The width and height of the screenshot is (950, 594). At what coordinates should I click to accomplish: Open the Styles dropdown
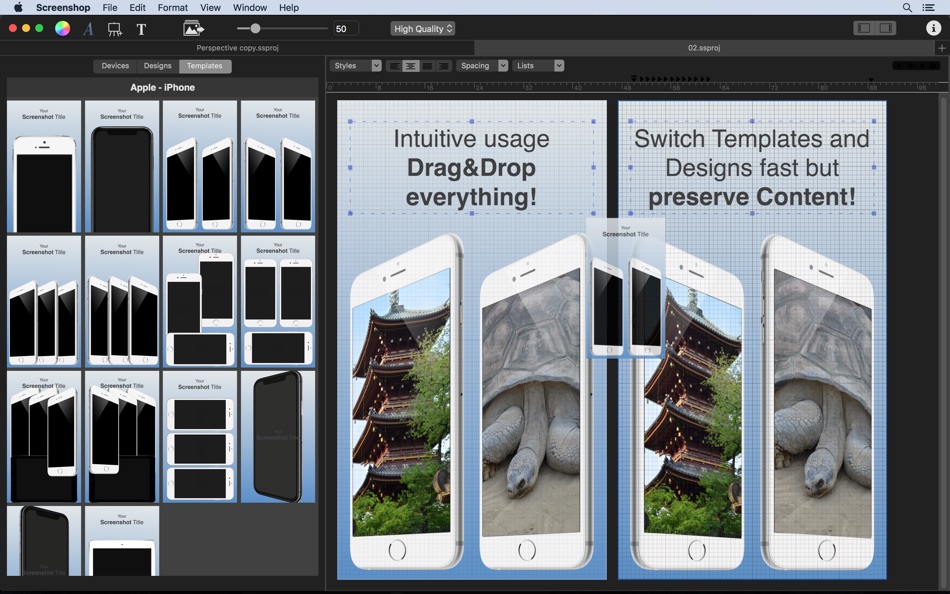click(x=356, y=65)
